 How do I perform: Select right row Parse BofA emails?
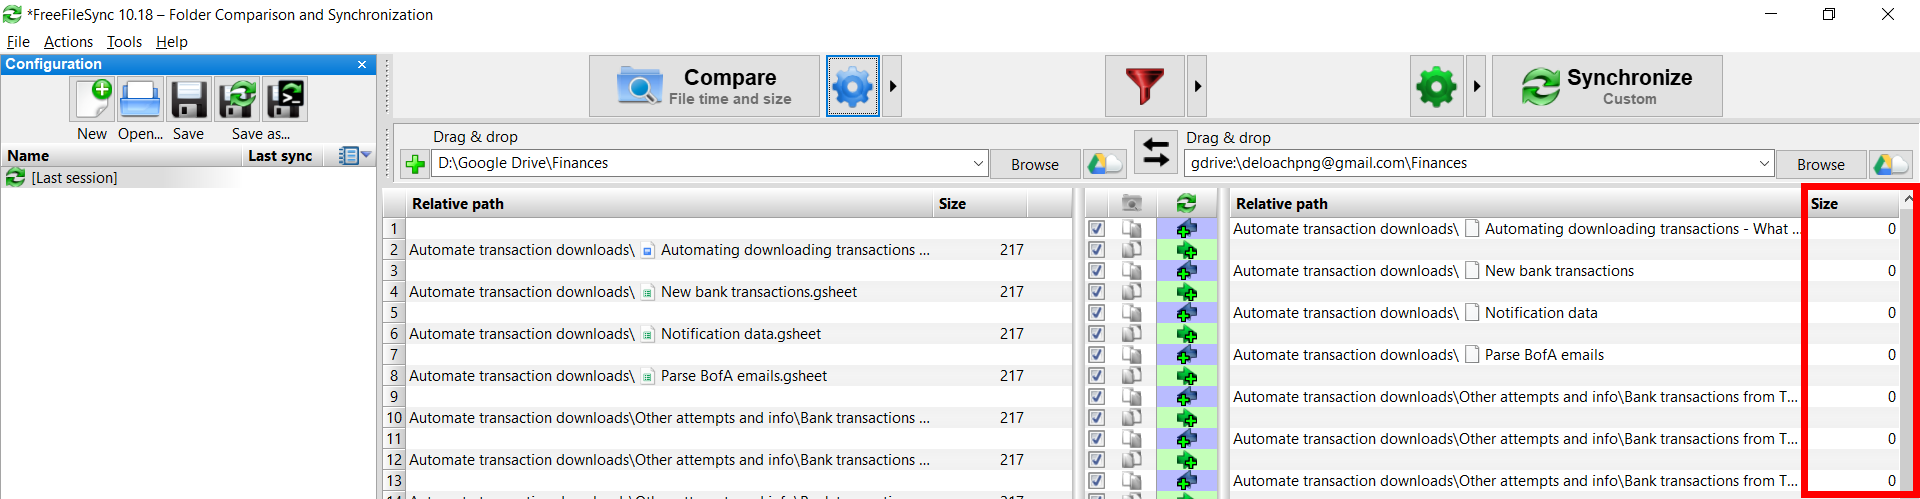click(1565, 355)
